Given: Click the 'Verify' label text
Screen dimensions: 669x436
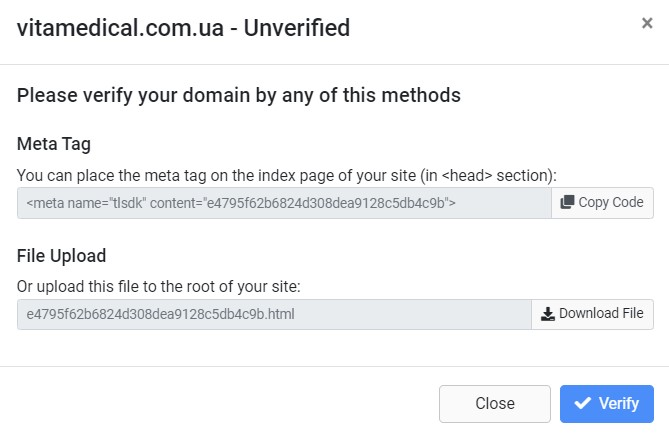Looking at the screenshot, I should [x=619, y=404].
